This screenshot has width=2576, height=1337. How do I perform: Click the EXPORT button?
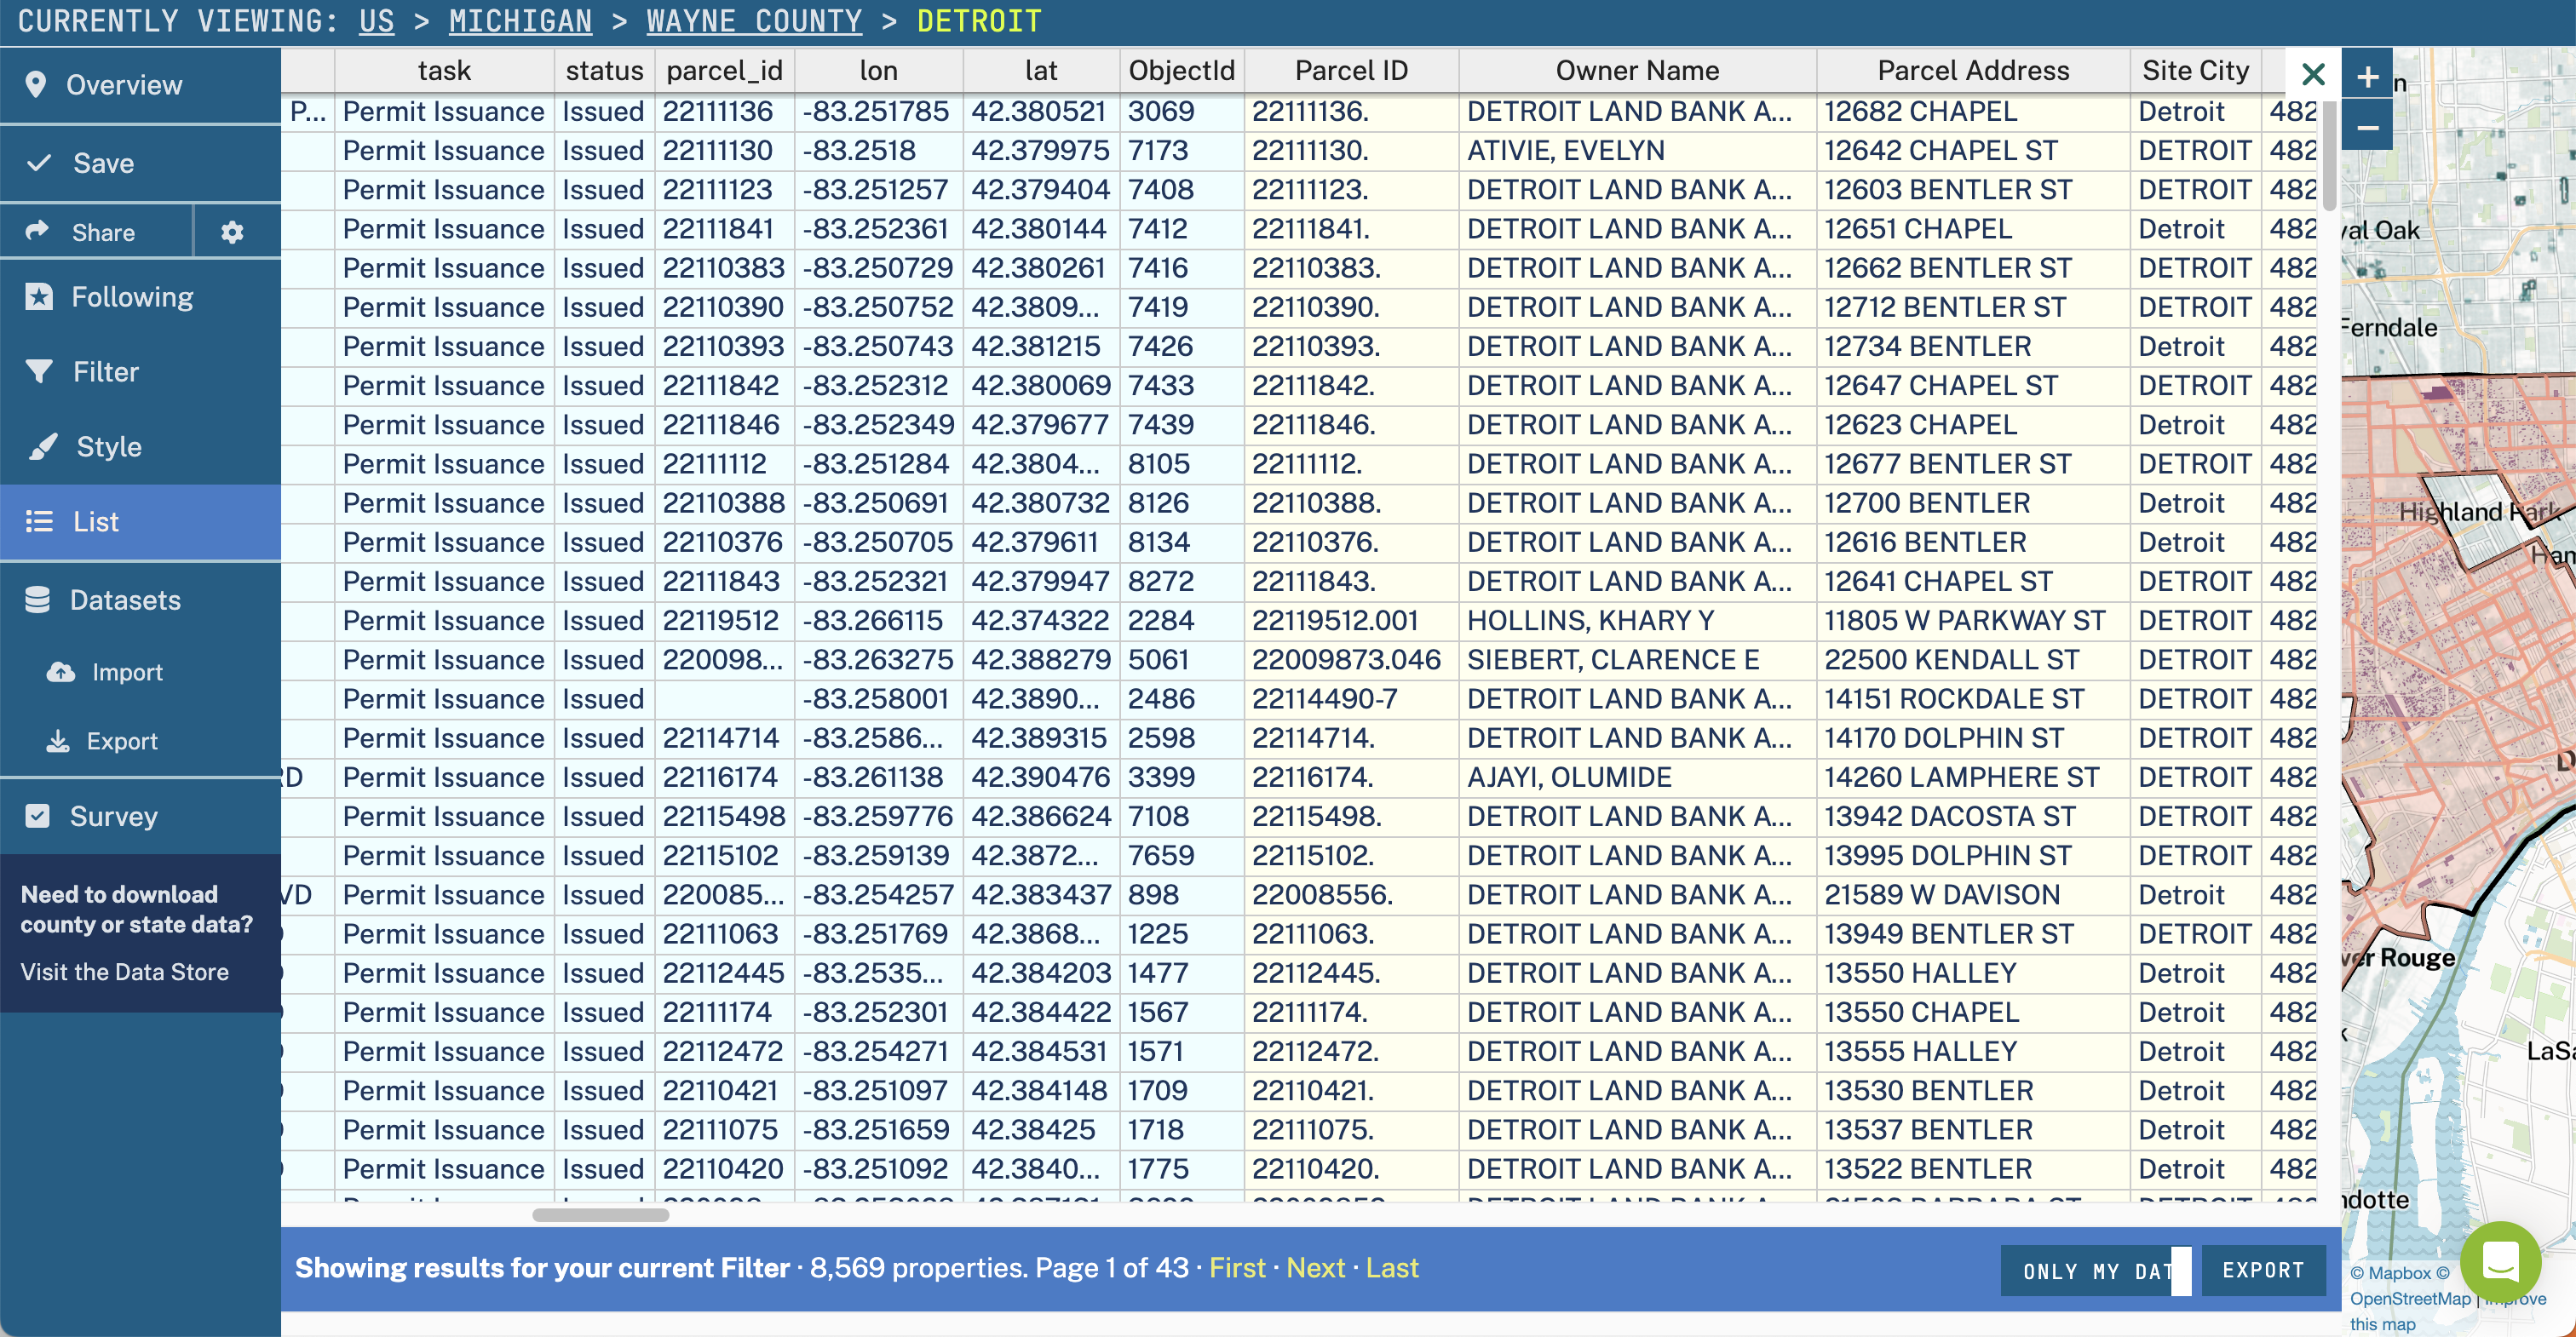(x=2264, y=1271)
